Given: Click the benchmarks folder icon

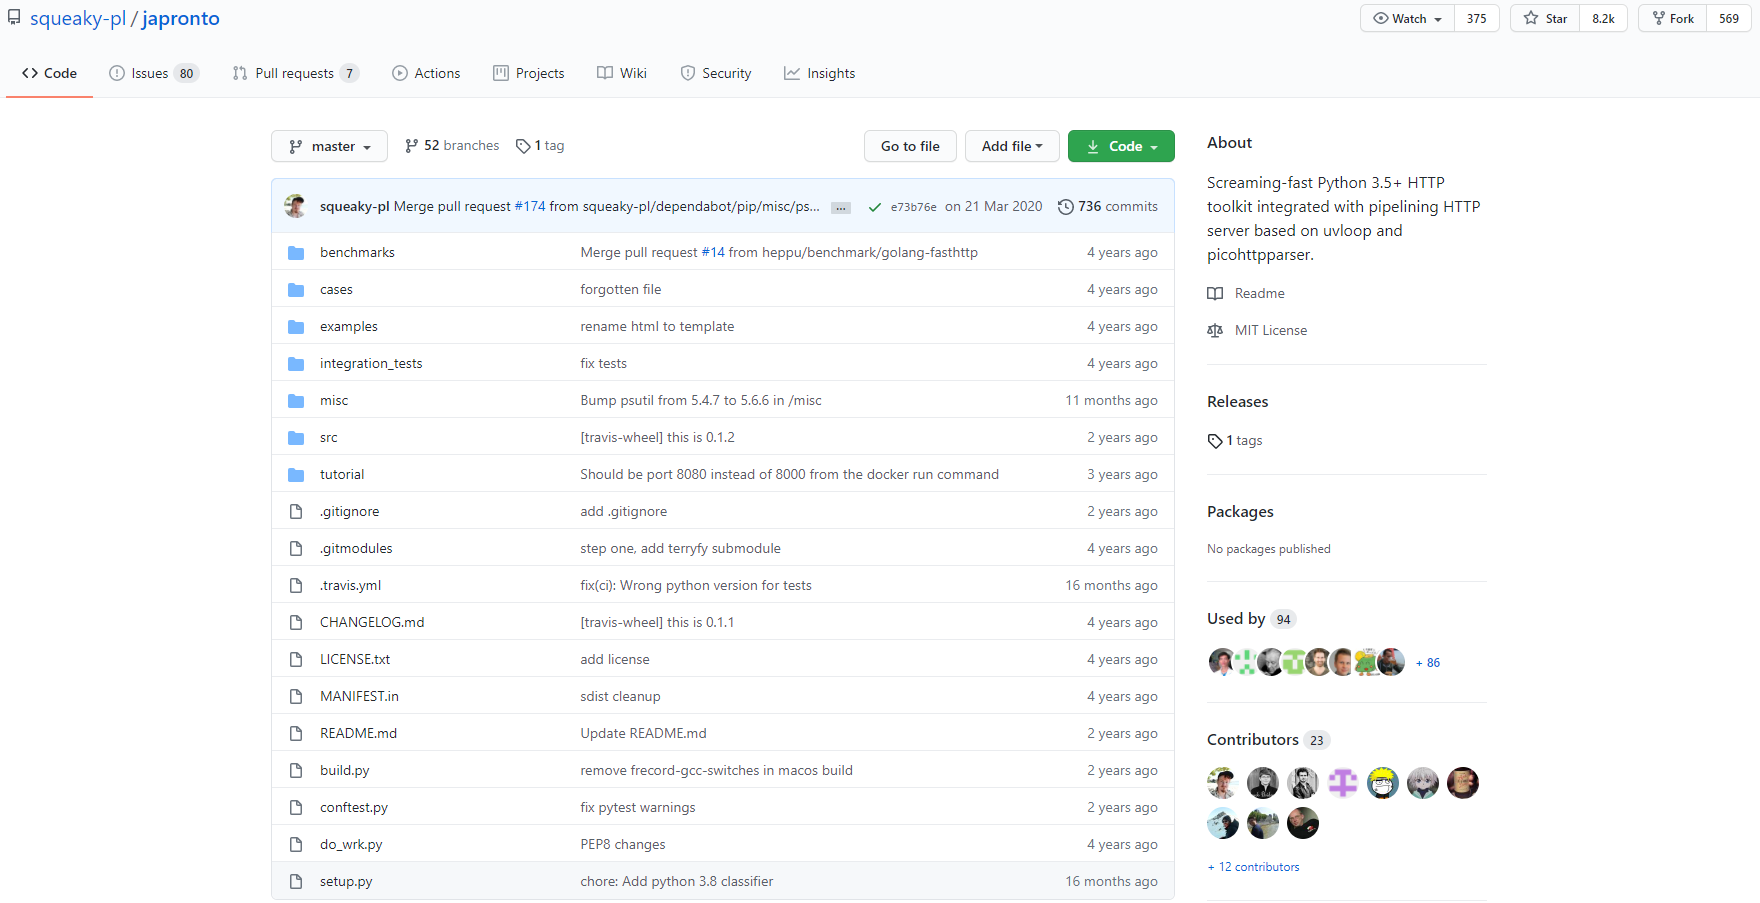Looking at the screenshot, I should [296, 252].
